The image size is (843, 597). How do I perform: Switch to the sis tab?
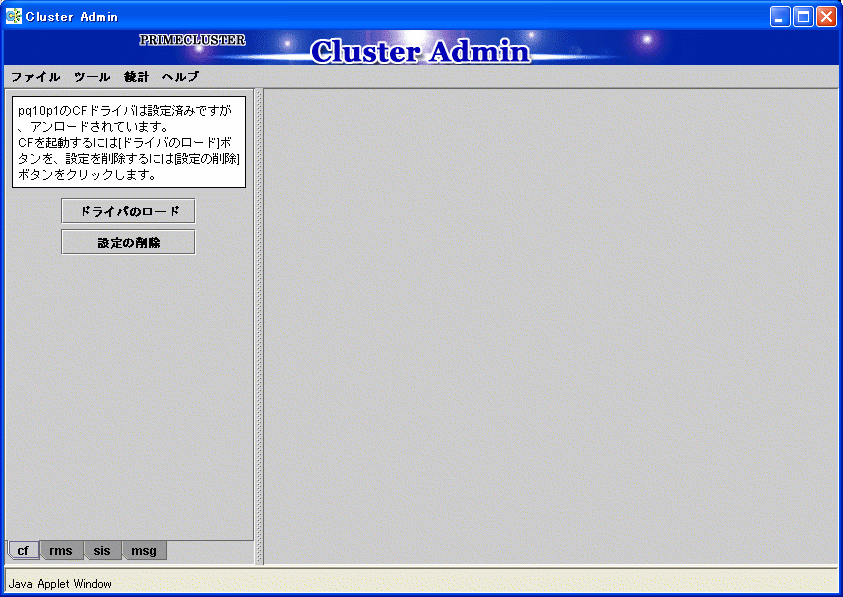click(102, 551)
